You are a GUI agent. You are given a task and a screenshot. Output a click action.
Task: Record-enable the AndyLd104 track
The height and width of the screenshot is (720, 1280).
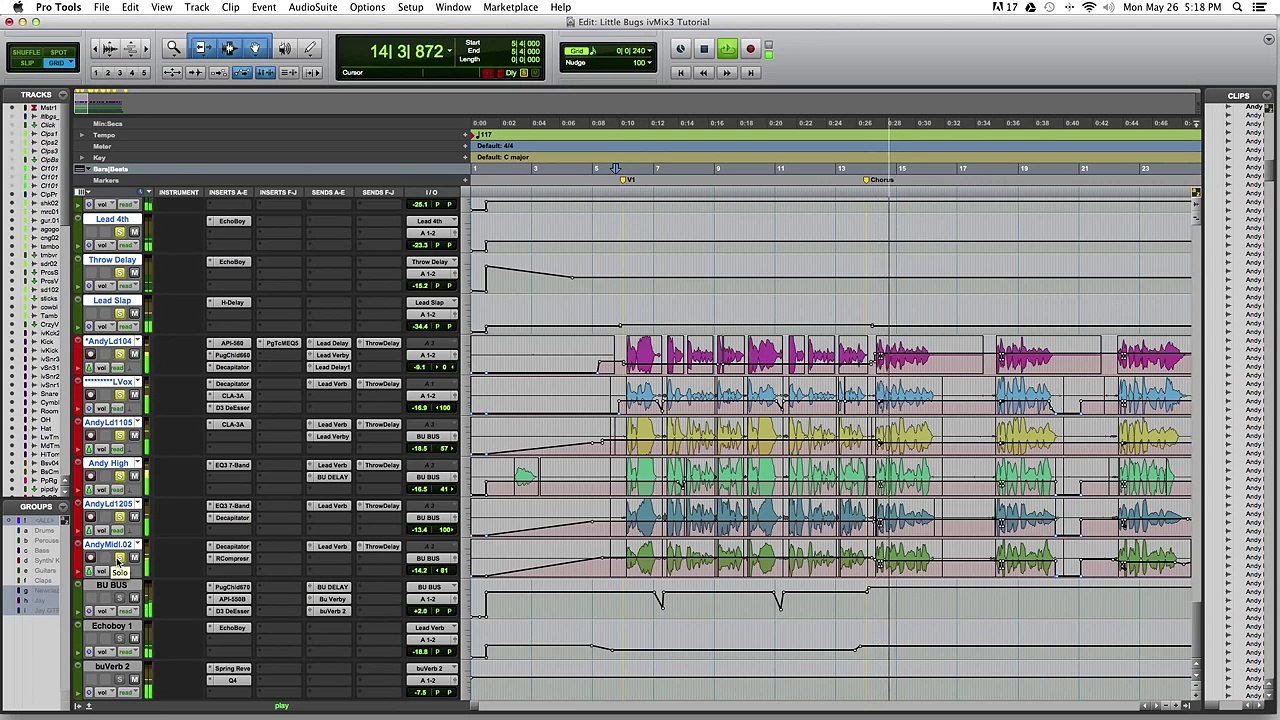90,355
